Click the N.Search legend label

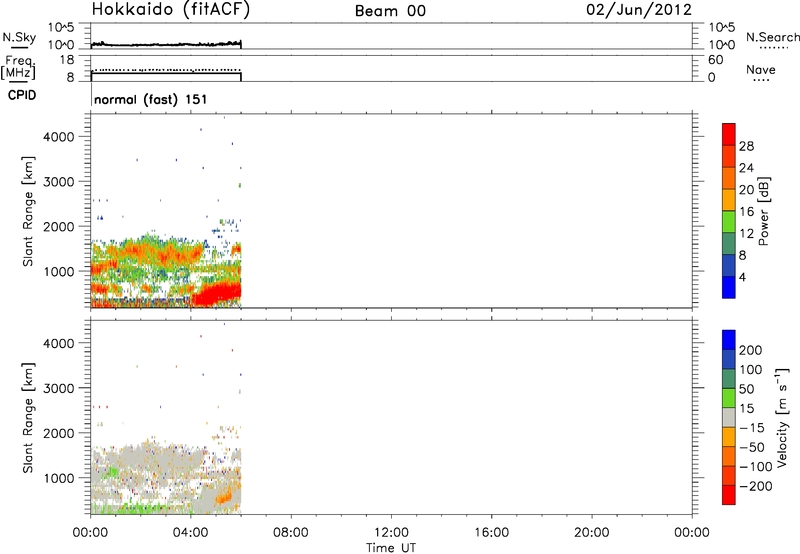pyautogui.click(x=772, y=37)
